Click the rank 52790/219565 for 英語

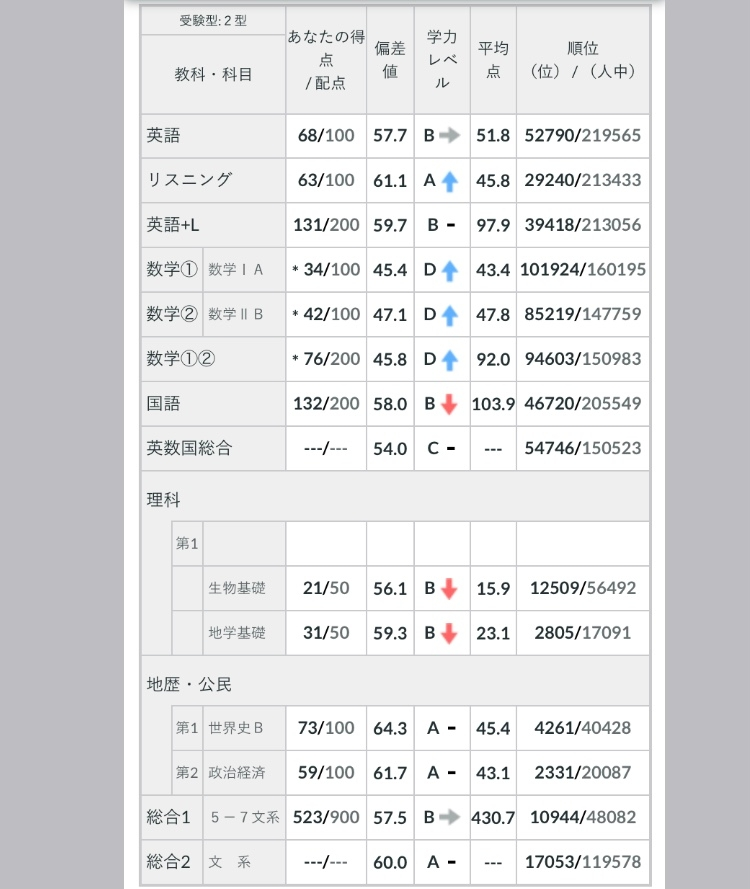pos(583,136)
